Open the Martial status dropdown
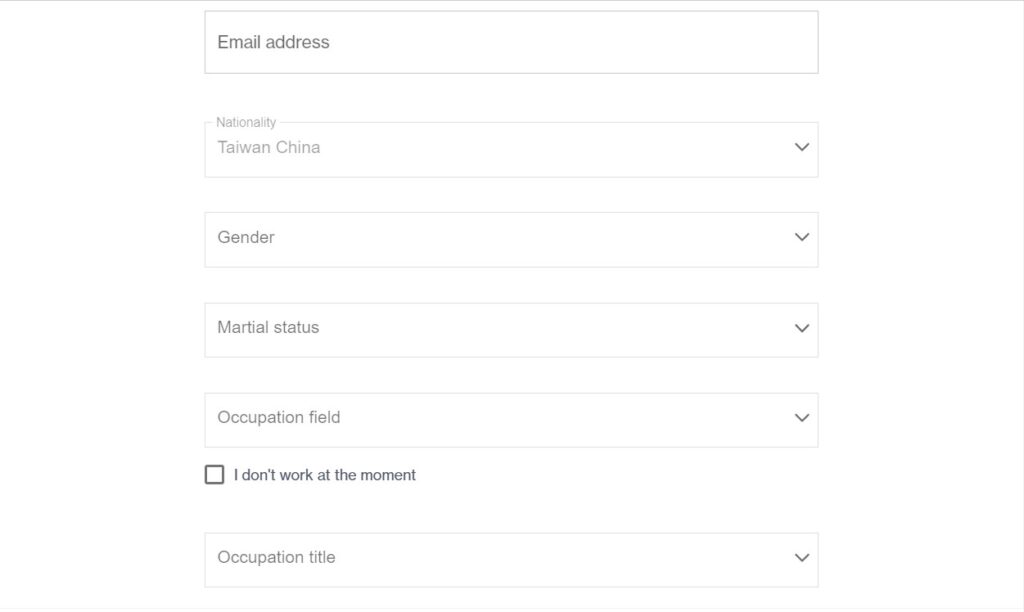 coord(511,329)
